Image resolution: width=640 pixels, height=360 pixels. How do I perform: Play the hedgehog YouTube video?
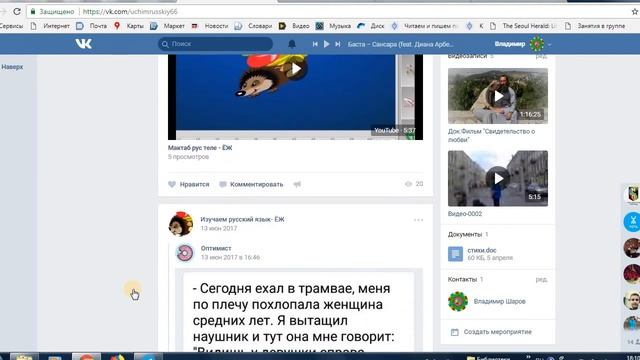297,69
